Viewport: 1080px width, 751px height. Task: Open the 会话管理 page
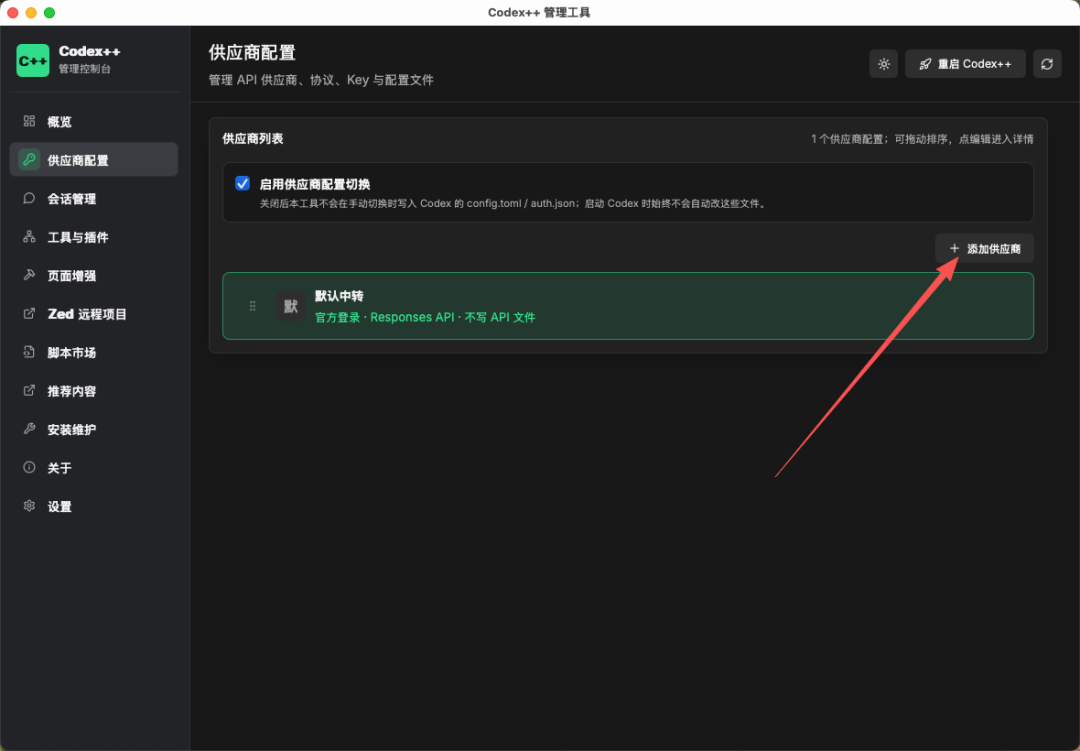click(x=94, y=199)
